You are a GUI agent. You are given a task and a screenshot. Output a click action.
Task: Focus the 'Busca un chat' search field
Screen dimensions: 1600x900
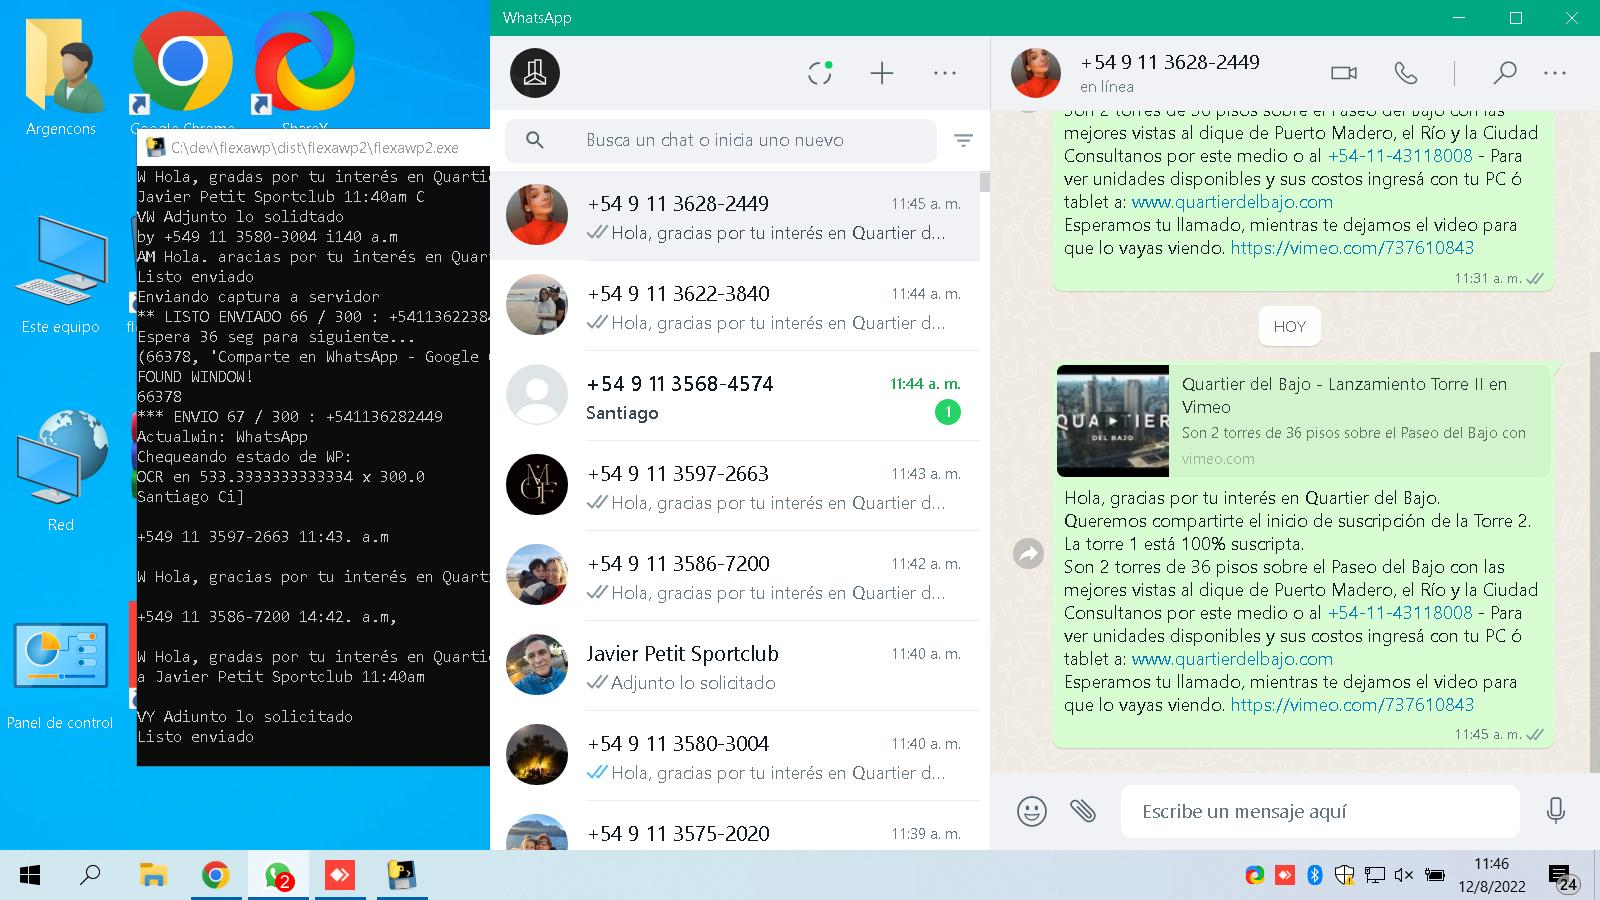[x=721, y=140]
